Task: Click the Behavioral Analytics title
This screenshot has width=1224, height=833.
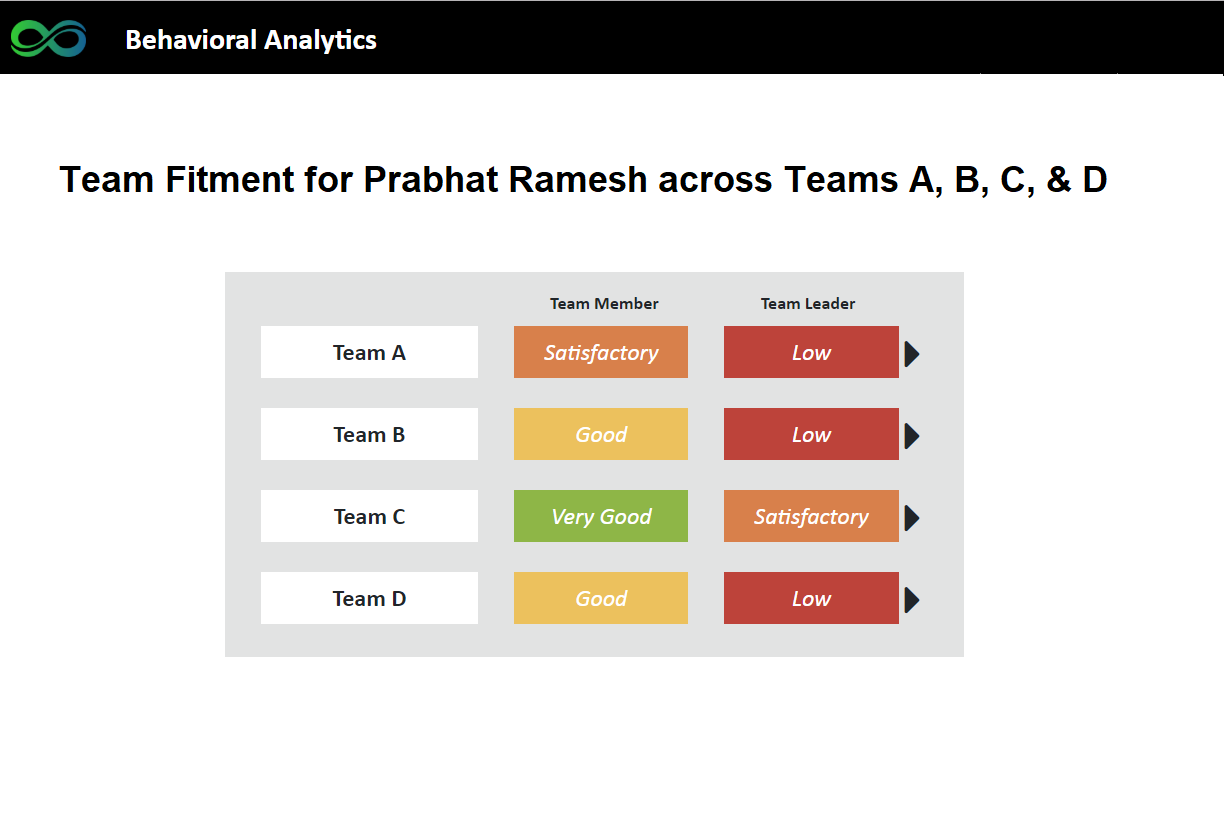Action: coord(251,40)
